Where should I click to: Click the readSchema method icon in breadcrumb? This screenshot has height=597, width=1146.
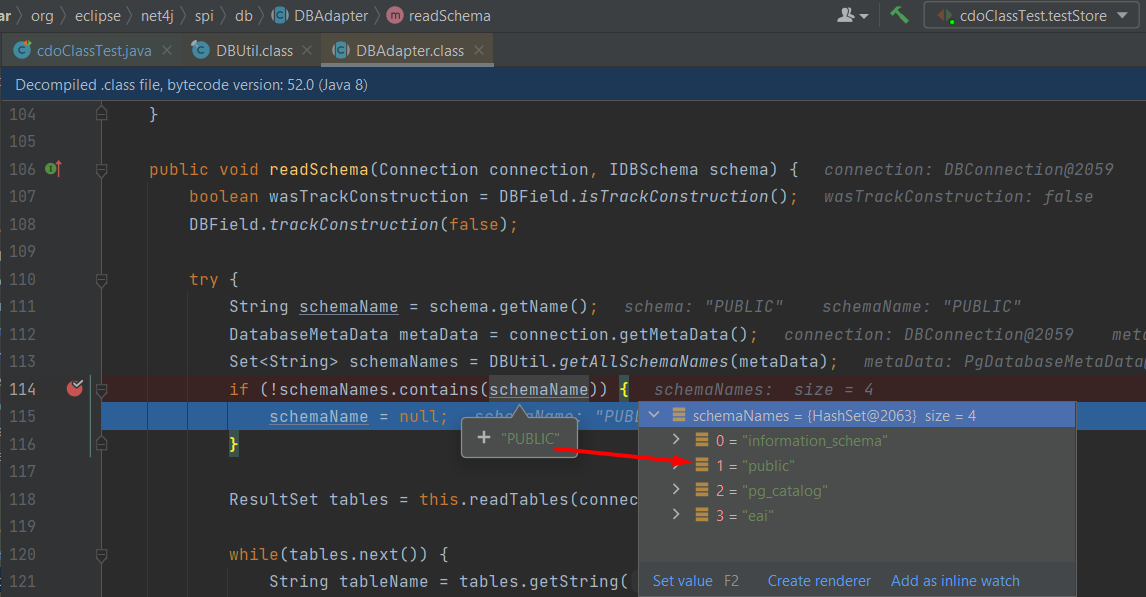395,16
